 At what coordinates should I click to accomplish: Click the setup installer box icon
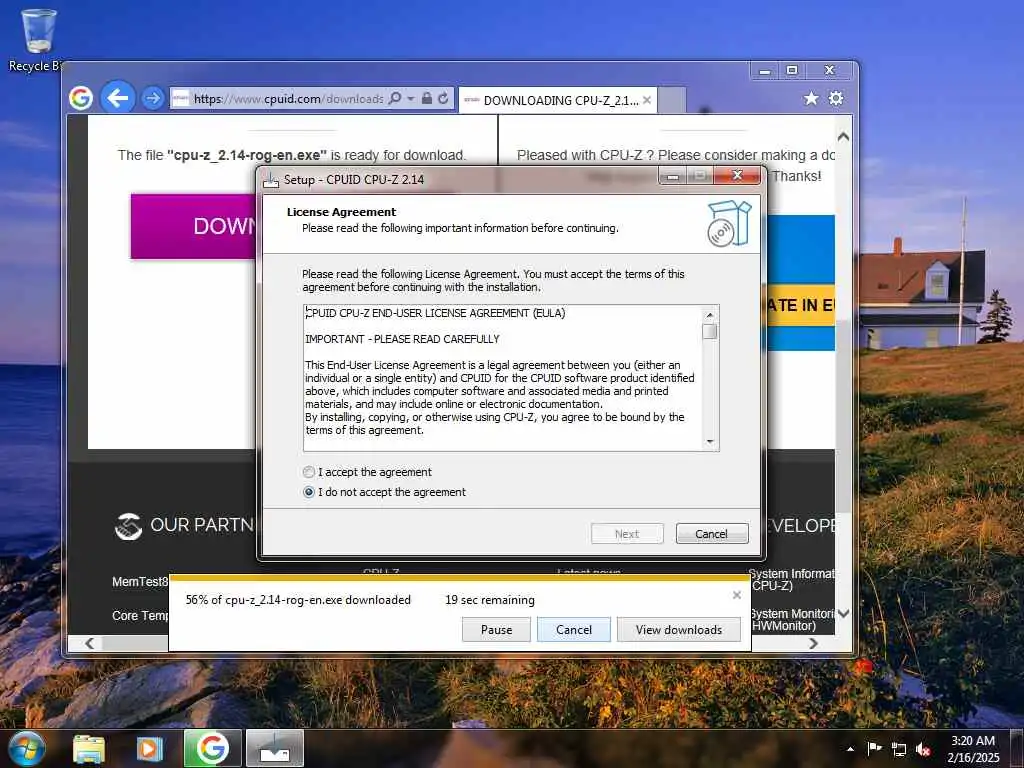[x=729, y=224]
